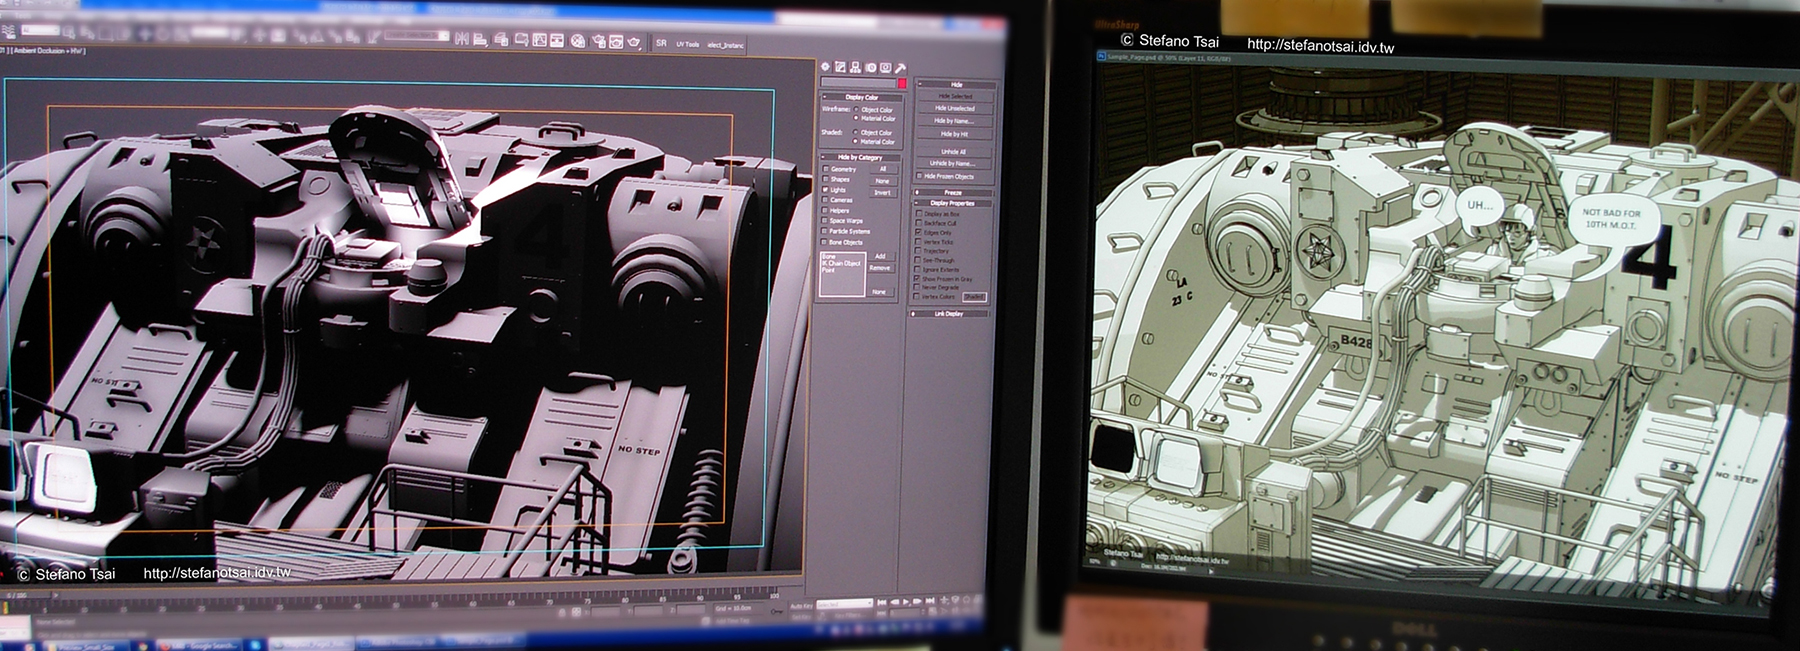Image resolution: width=1800 pixels, height=651 pixels.
Task: Select Shaded Object Color radio button
Action: point(856,133)
